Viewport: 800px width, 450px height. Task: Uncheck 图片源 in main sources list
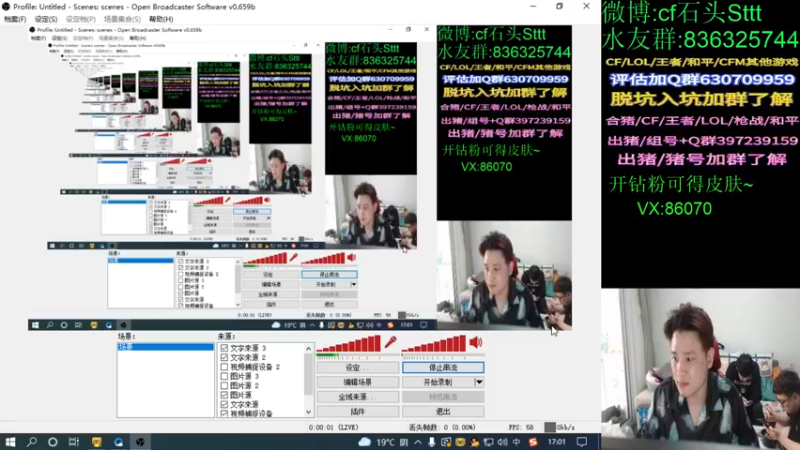224,395
